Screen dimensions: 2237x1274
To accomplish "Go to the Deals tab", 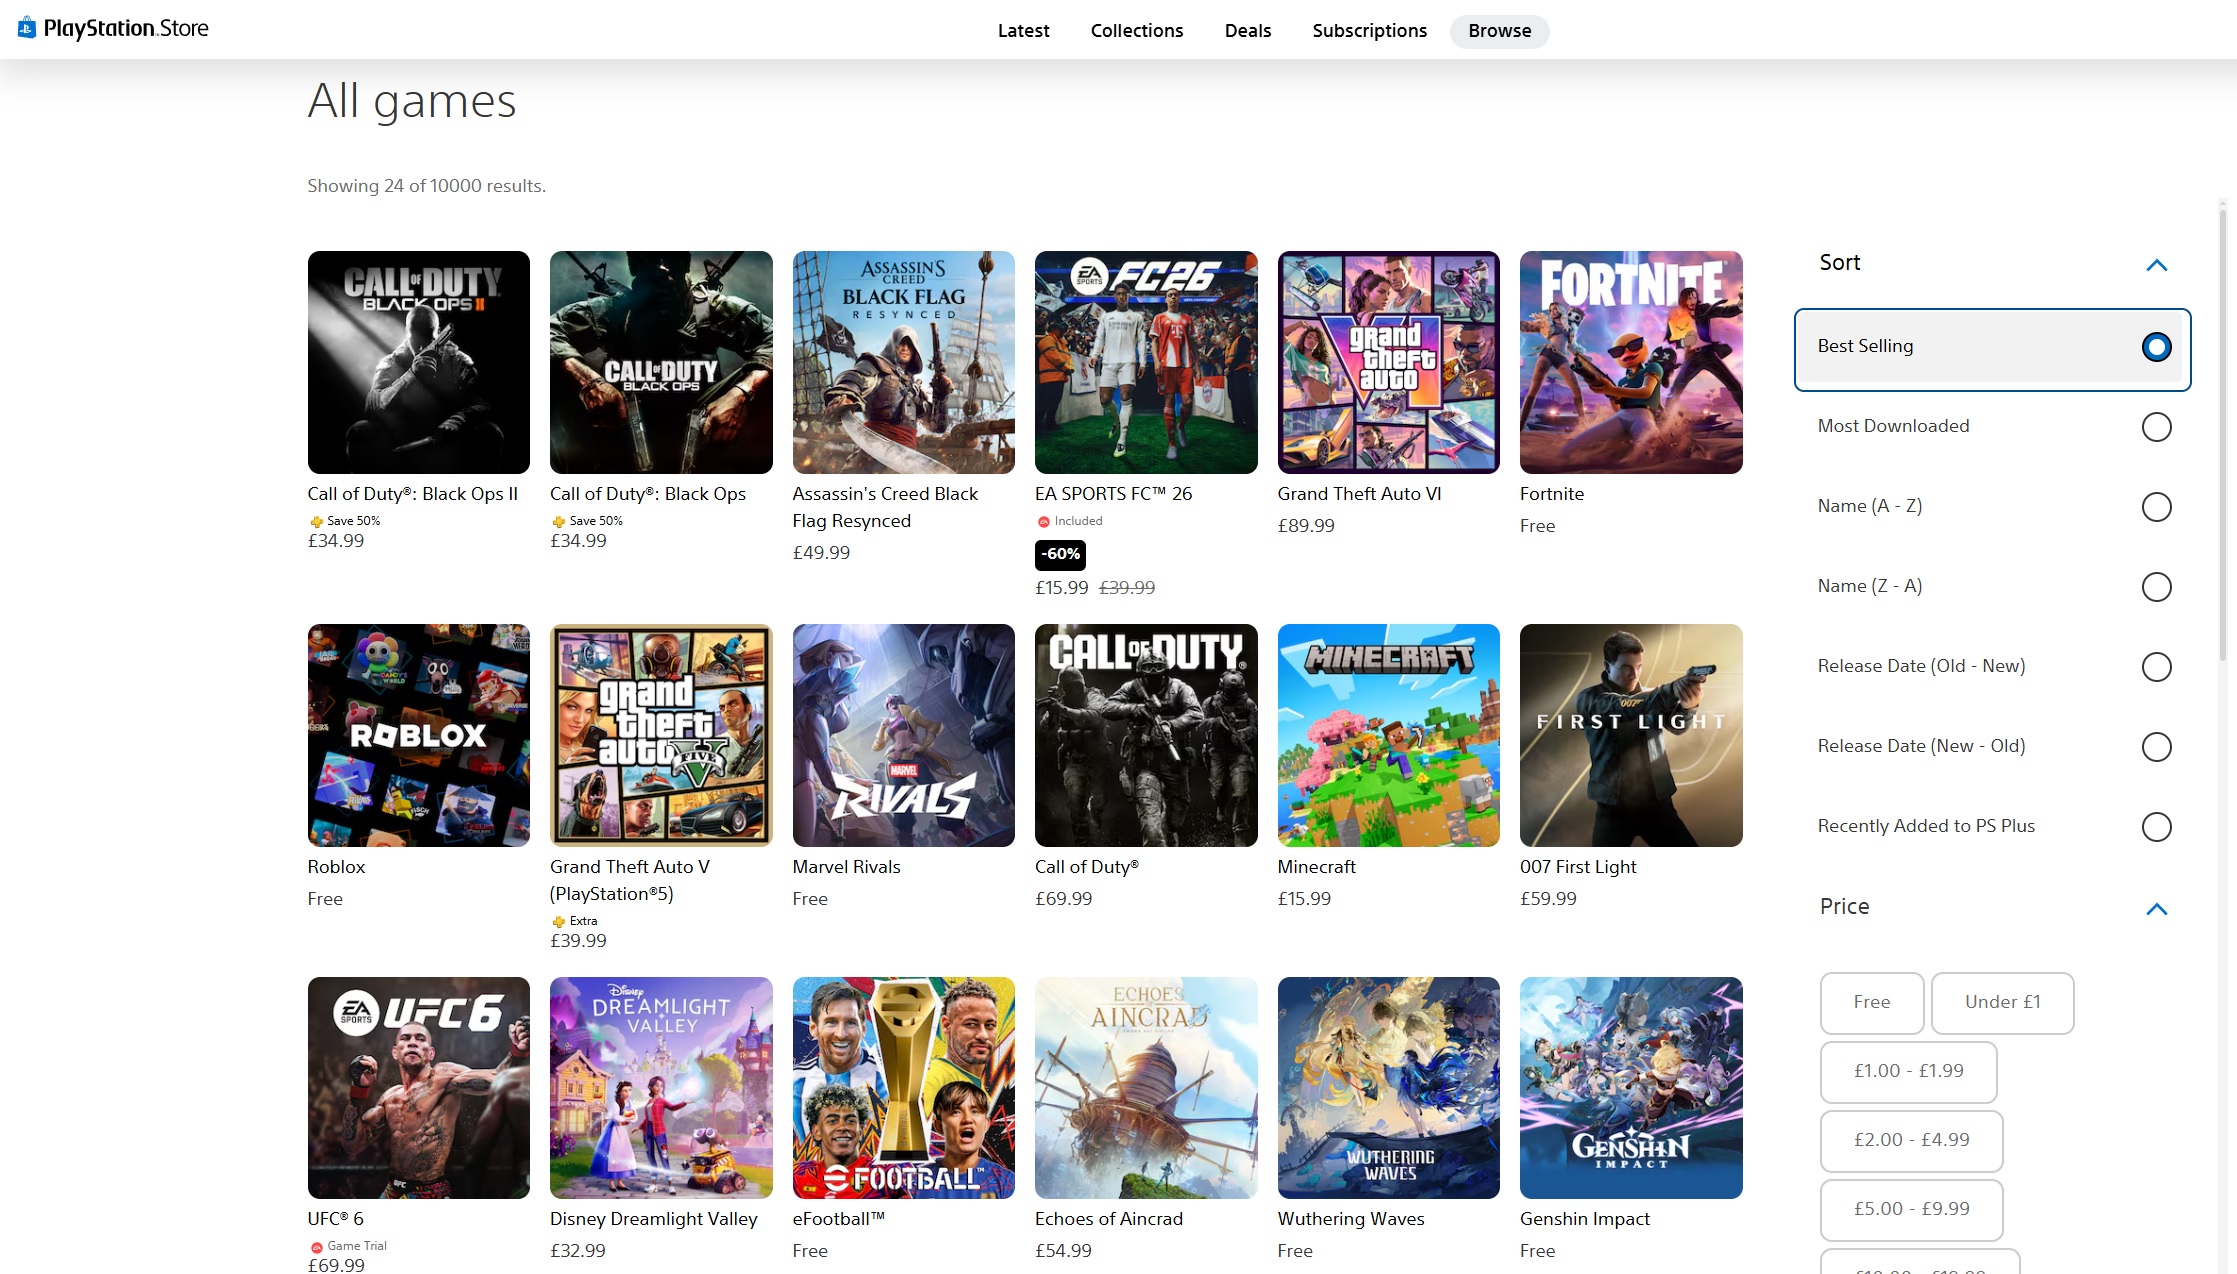I will pos(1247,31).
